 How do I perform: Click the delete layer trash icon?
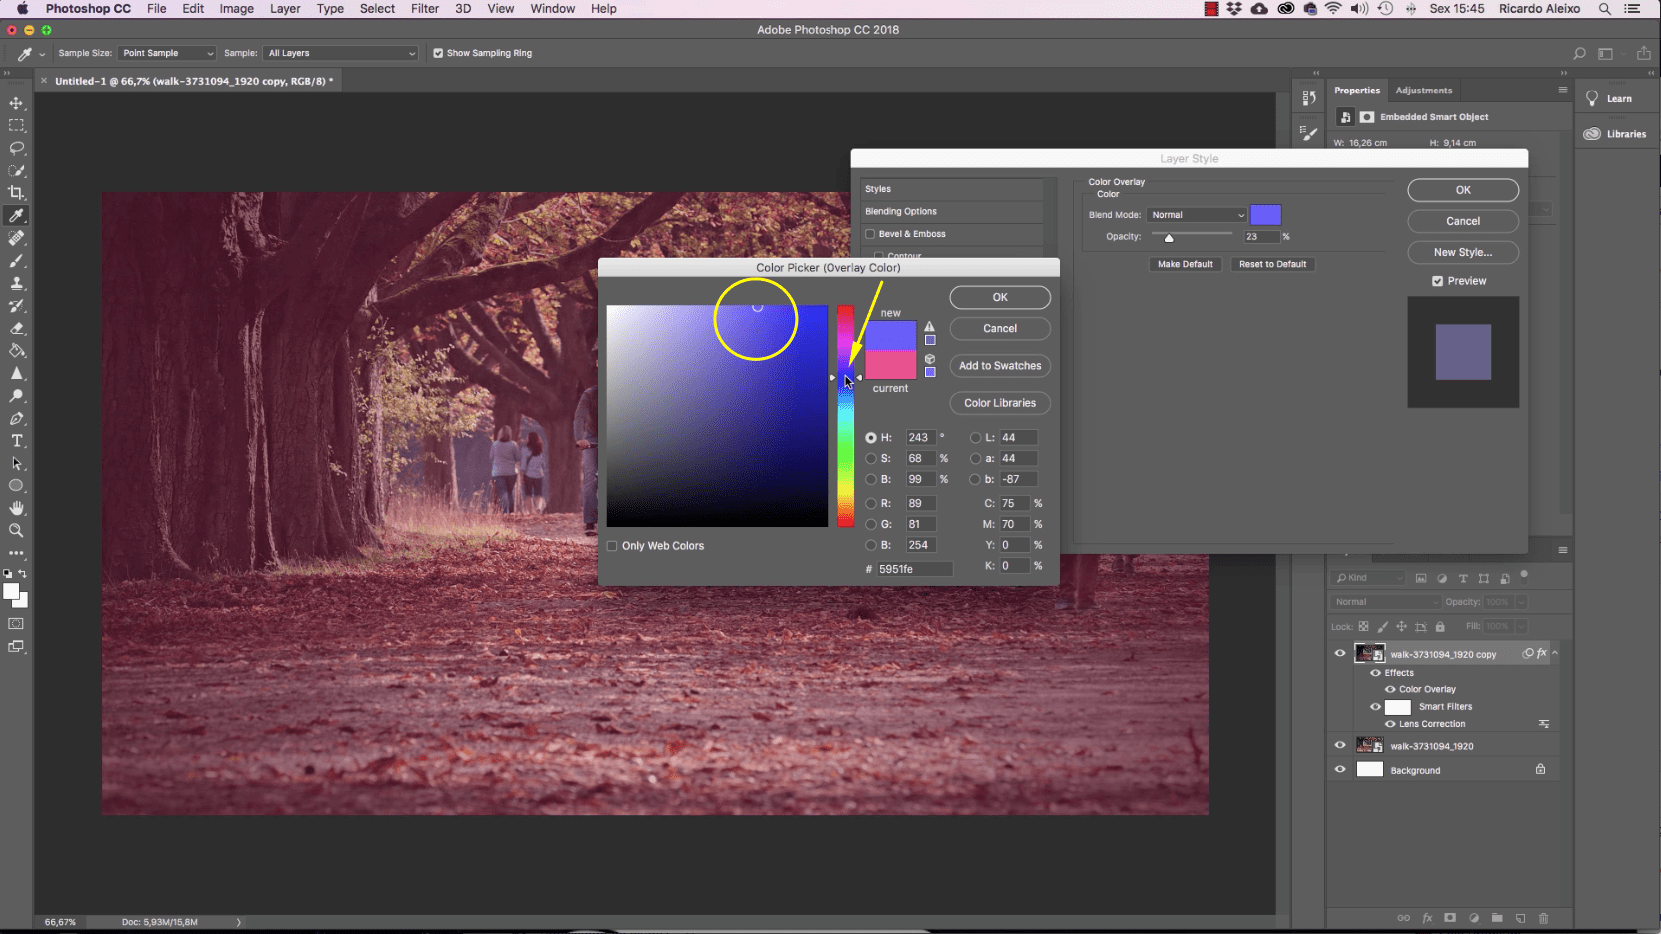pos(1543,918)
